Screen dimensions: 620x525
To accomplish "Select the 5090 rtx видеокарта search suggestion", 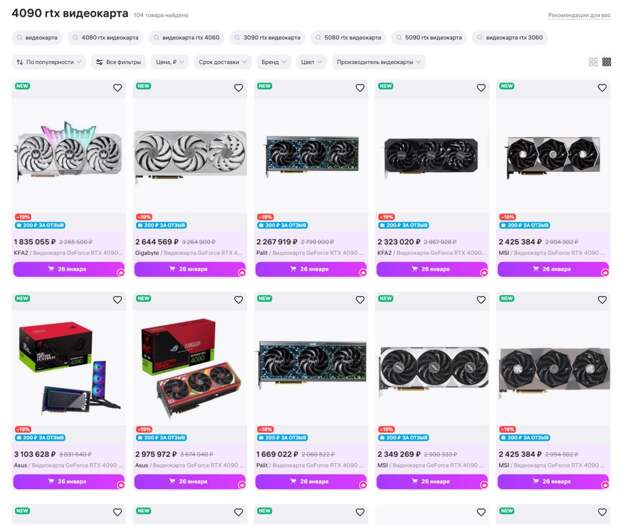I will click(429, 38).
